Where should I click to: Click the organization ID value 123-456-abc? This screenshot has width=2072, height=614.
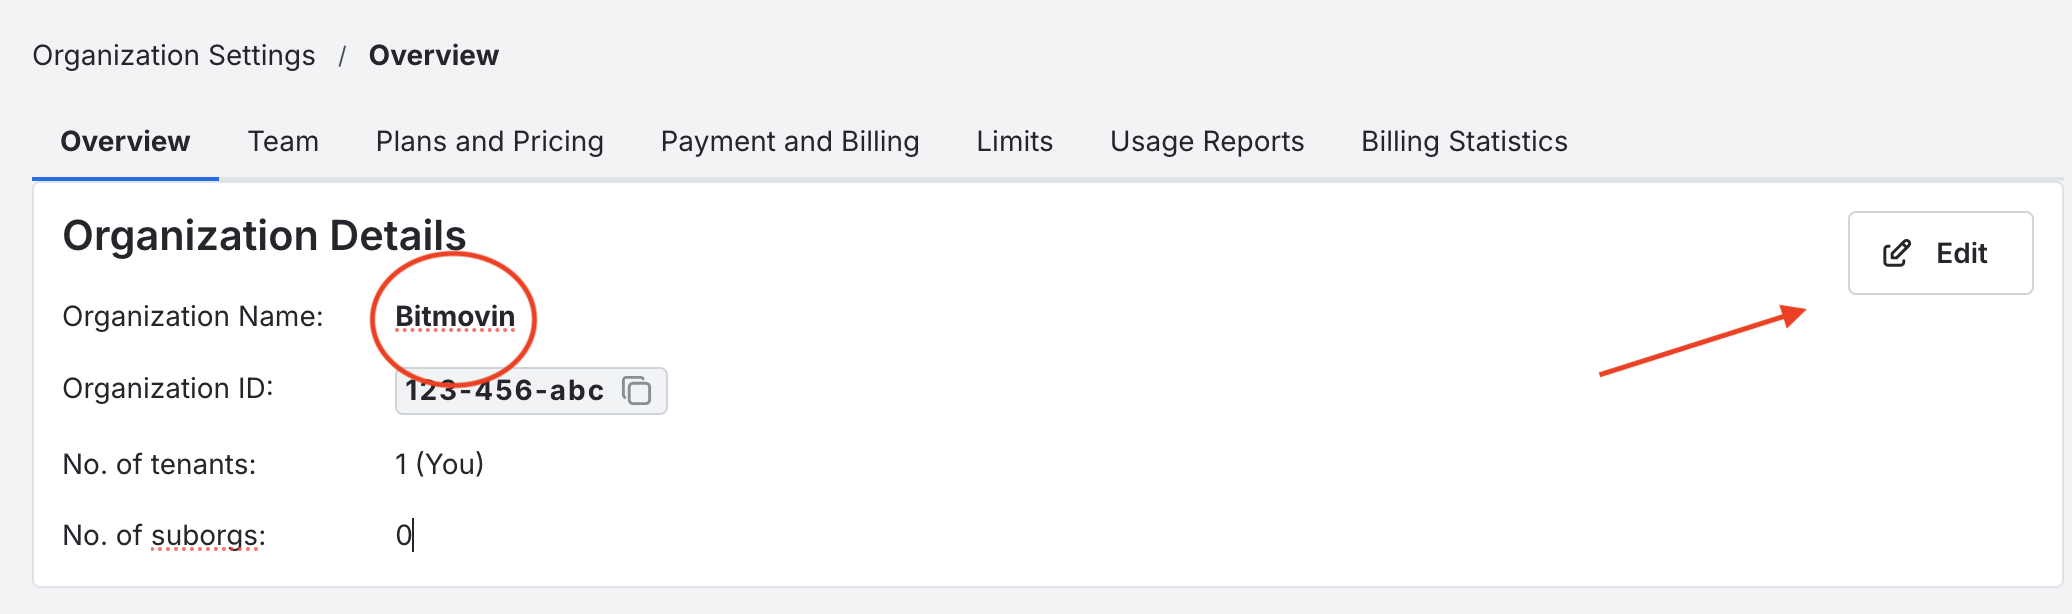pos(505,390)
